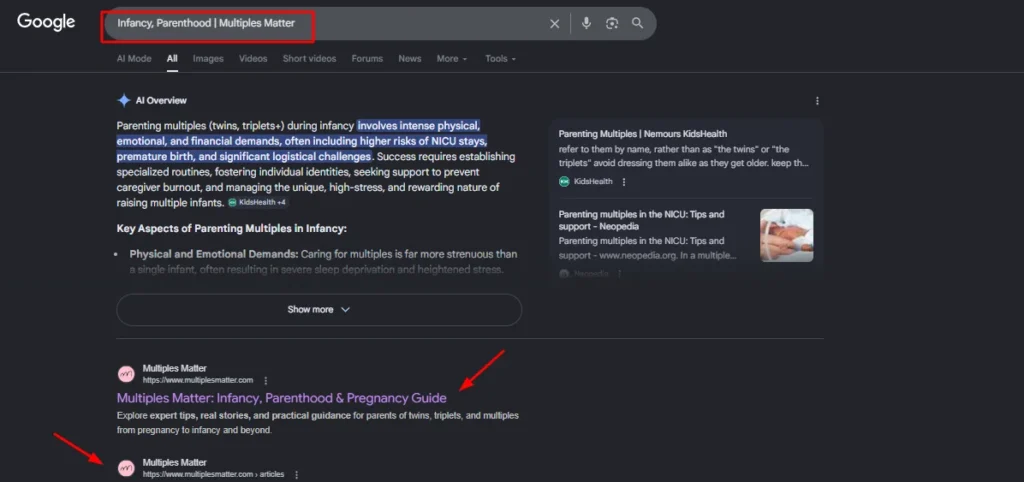Expand the More search filters dropdown
Image resolution: width=1024 pixels, height=482 pixels.
[451, 59]
